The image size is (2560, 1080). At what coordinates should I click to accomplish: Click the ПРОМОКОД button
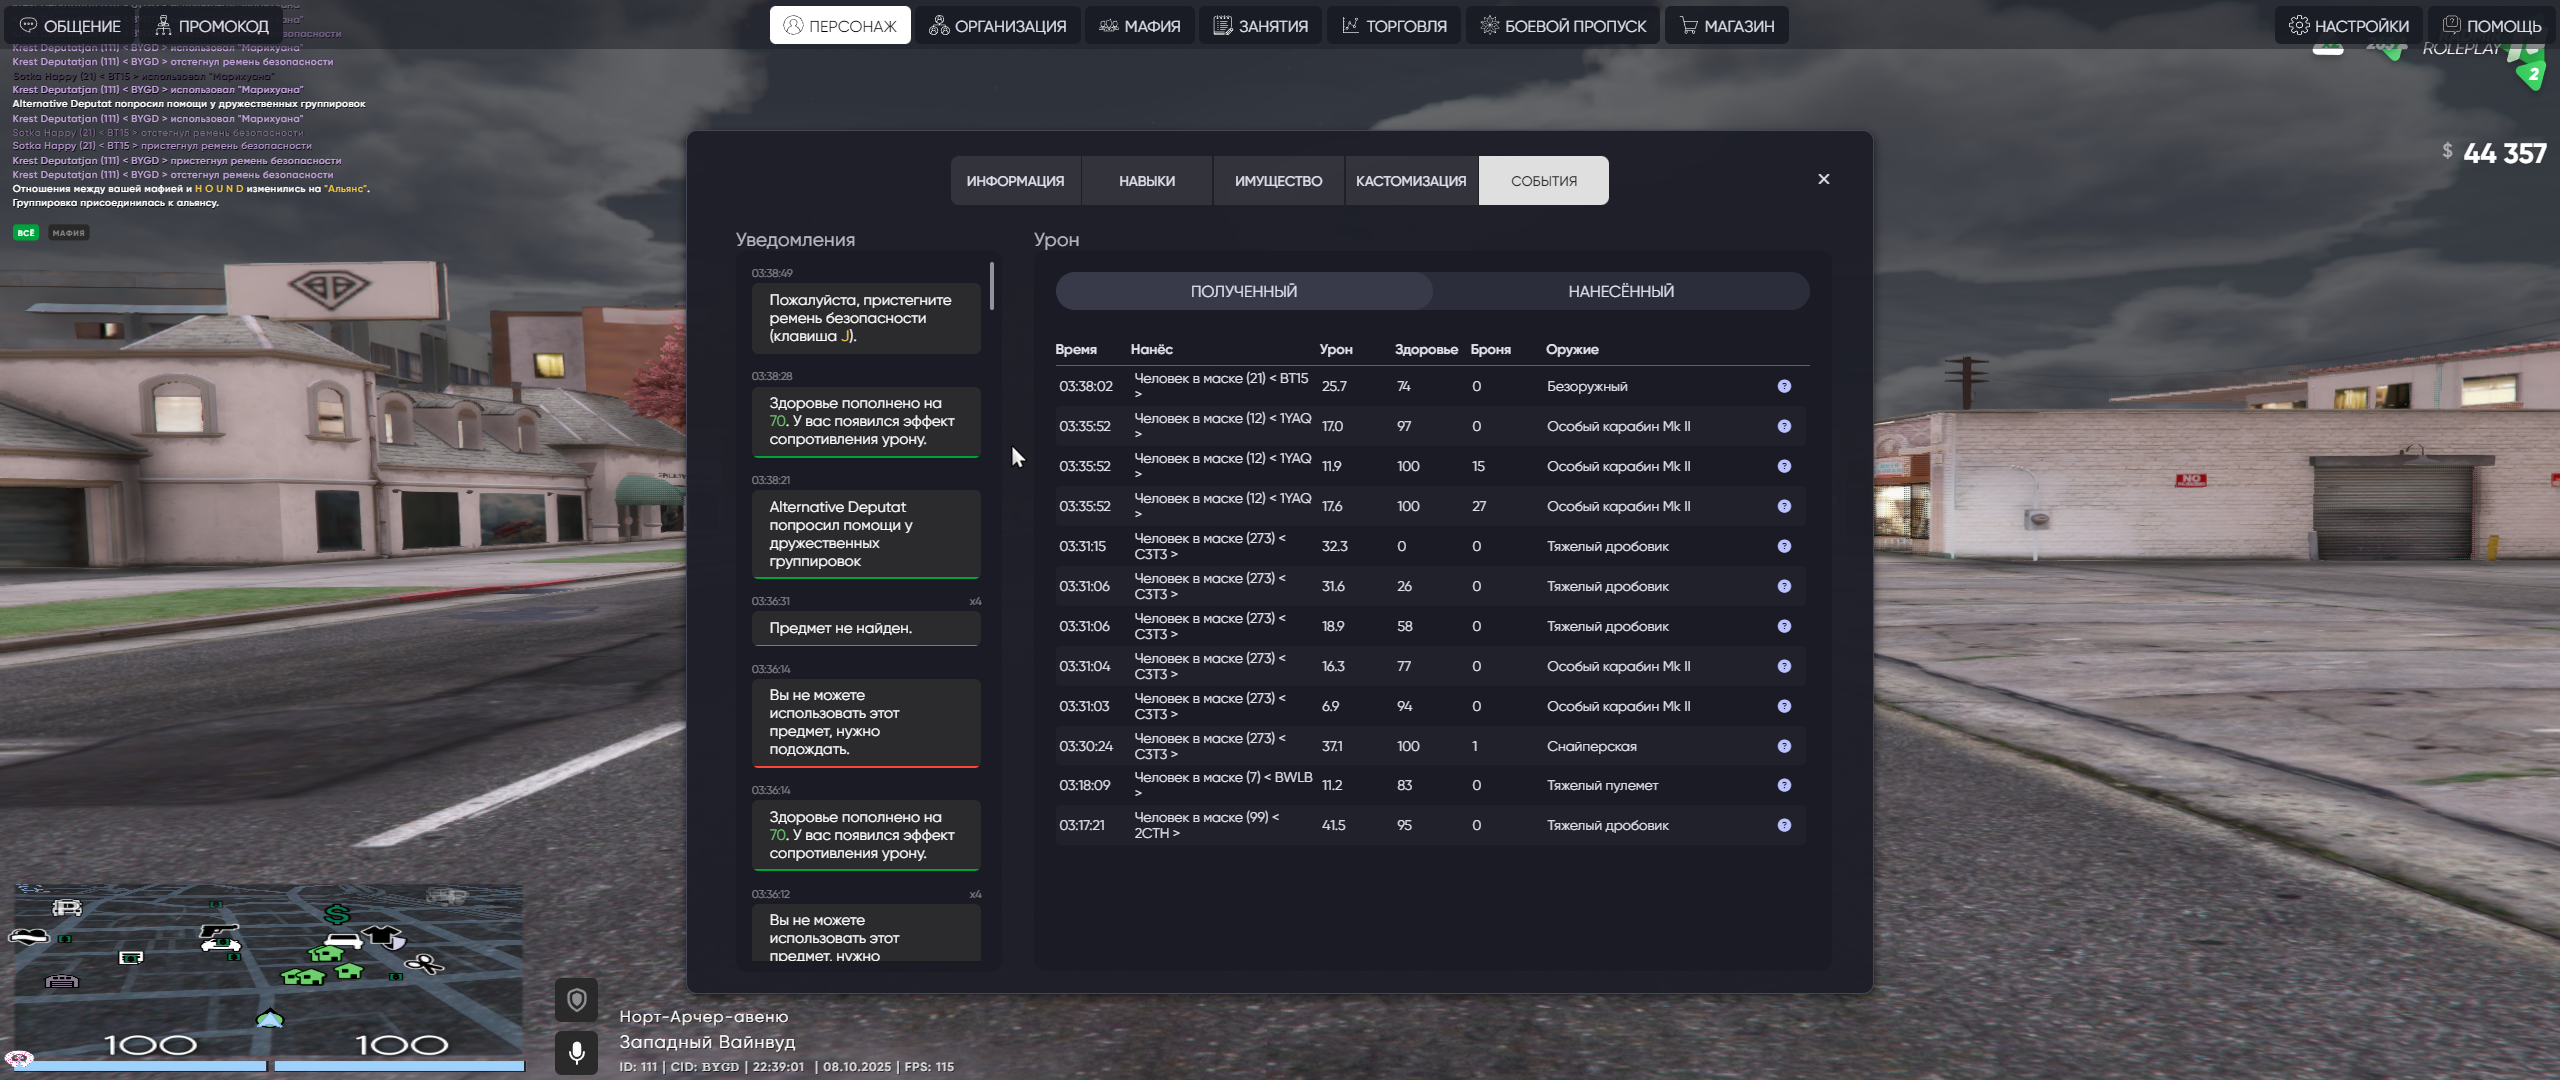pos(211,26)
